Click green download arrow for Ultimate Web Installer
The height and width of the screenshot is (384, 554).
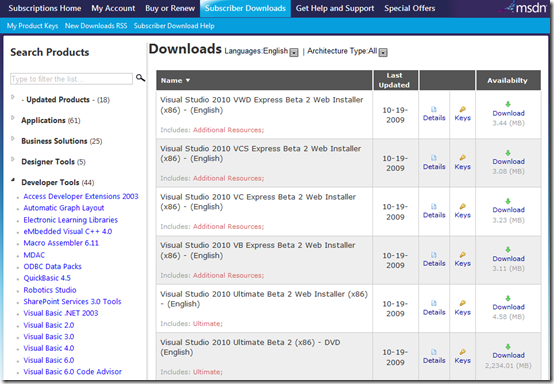click(508, 298)
